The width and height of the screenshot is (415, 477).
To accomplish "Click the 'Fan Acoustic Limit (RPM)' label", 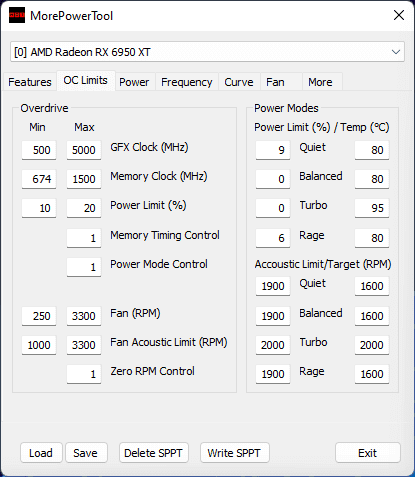I will 169,342.
